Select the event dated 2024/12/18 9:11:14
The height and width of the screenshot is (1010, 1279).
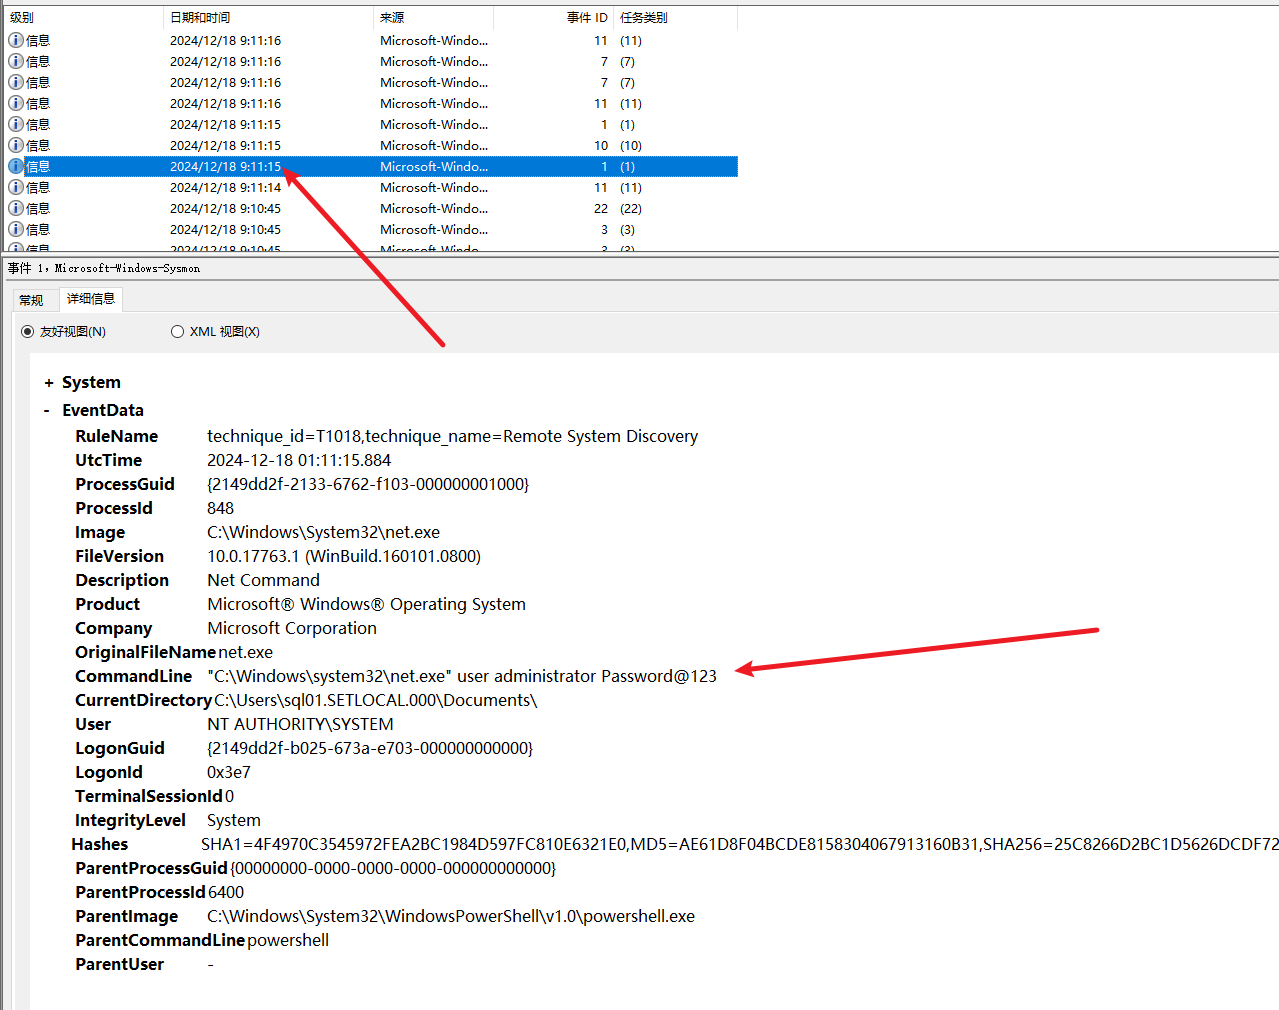click(x=372, y=187)
